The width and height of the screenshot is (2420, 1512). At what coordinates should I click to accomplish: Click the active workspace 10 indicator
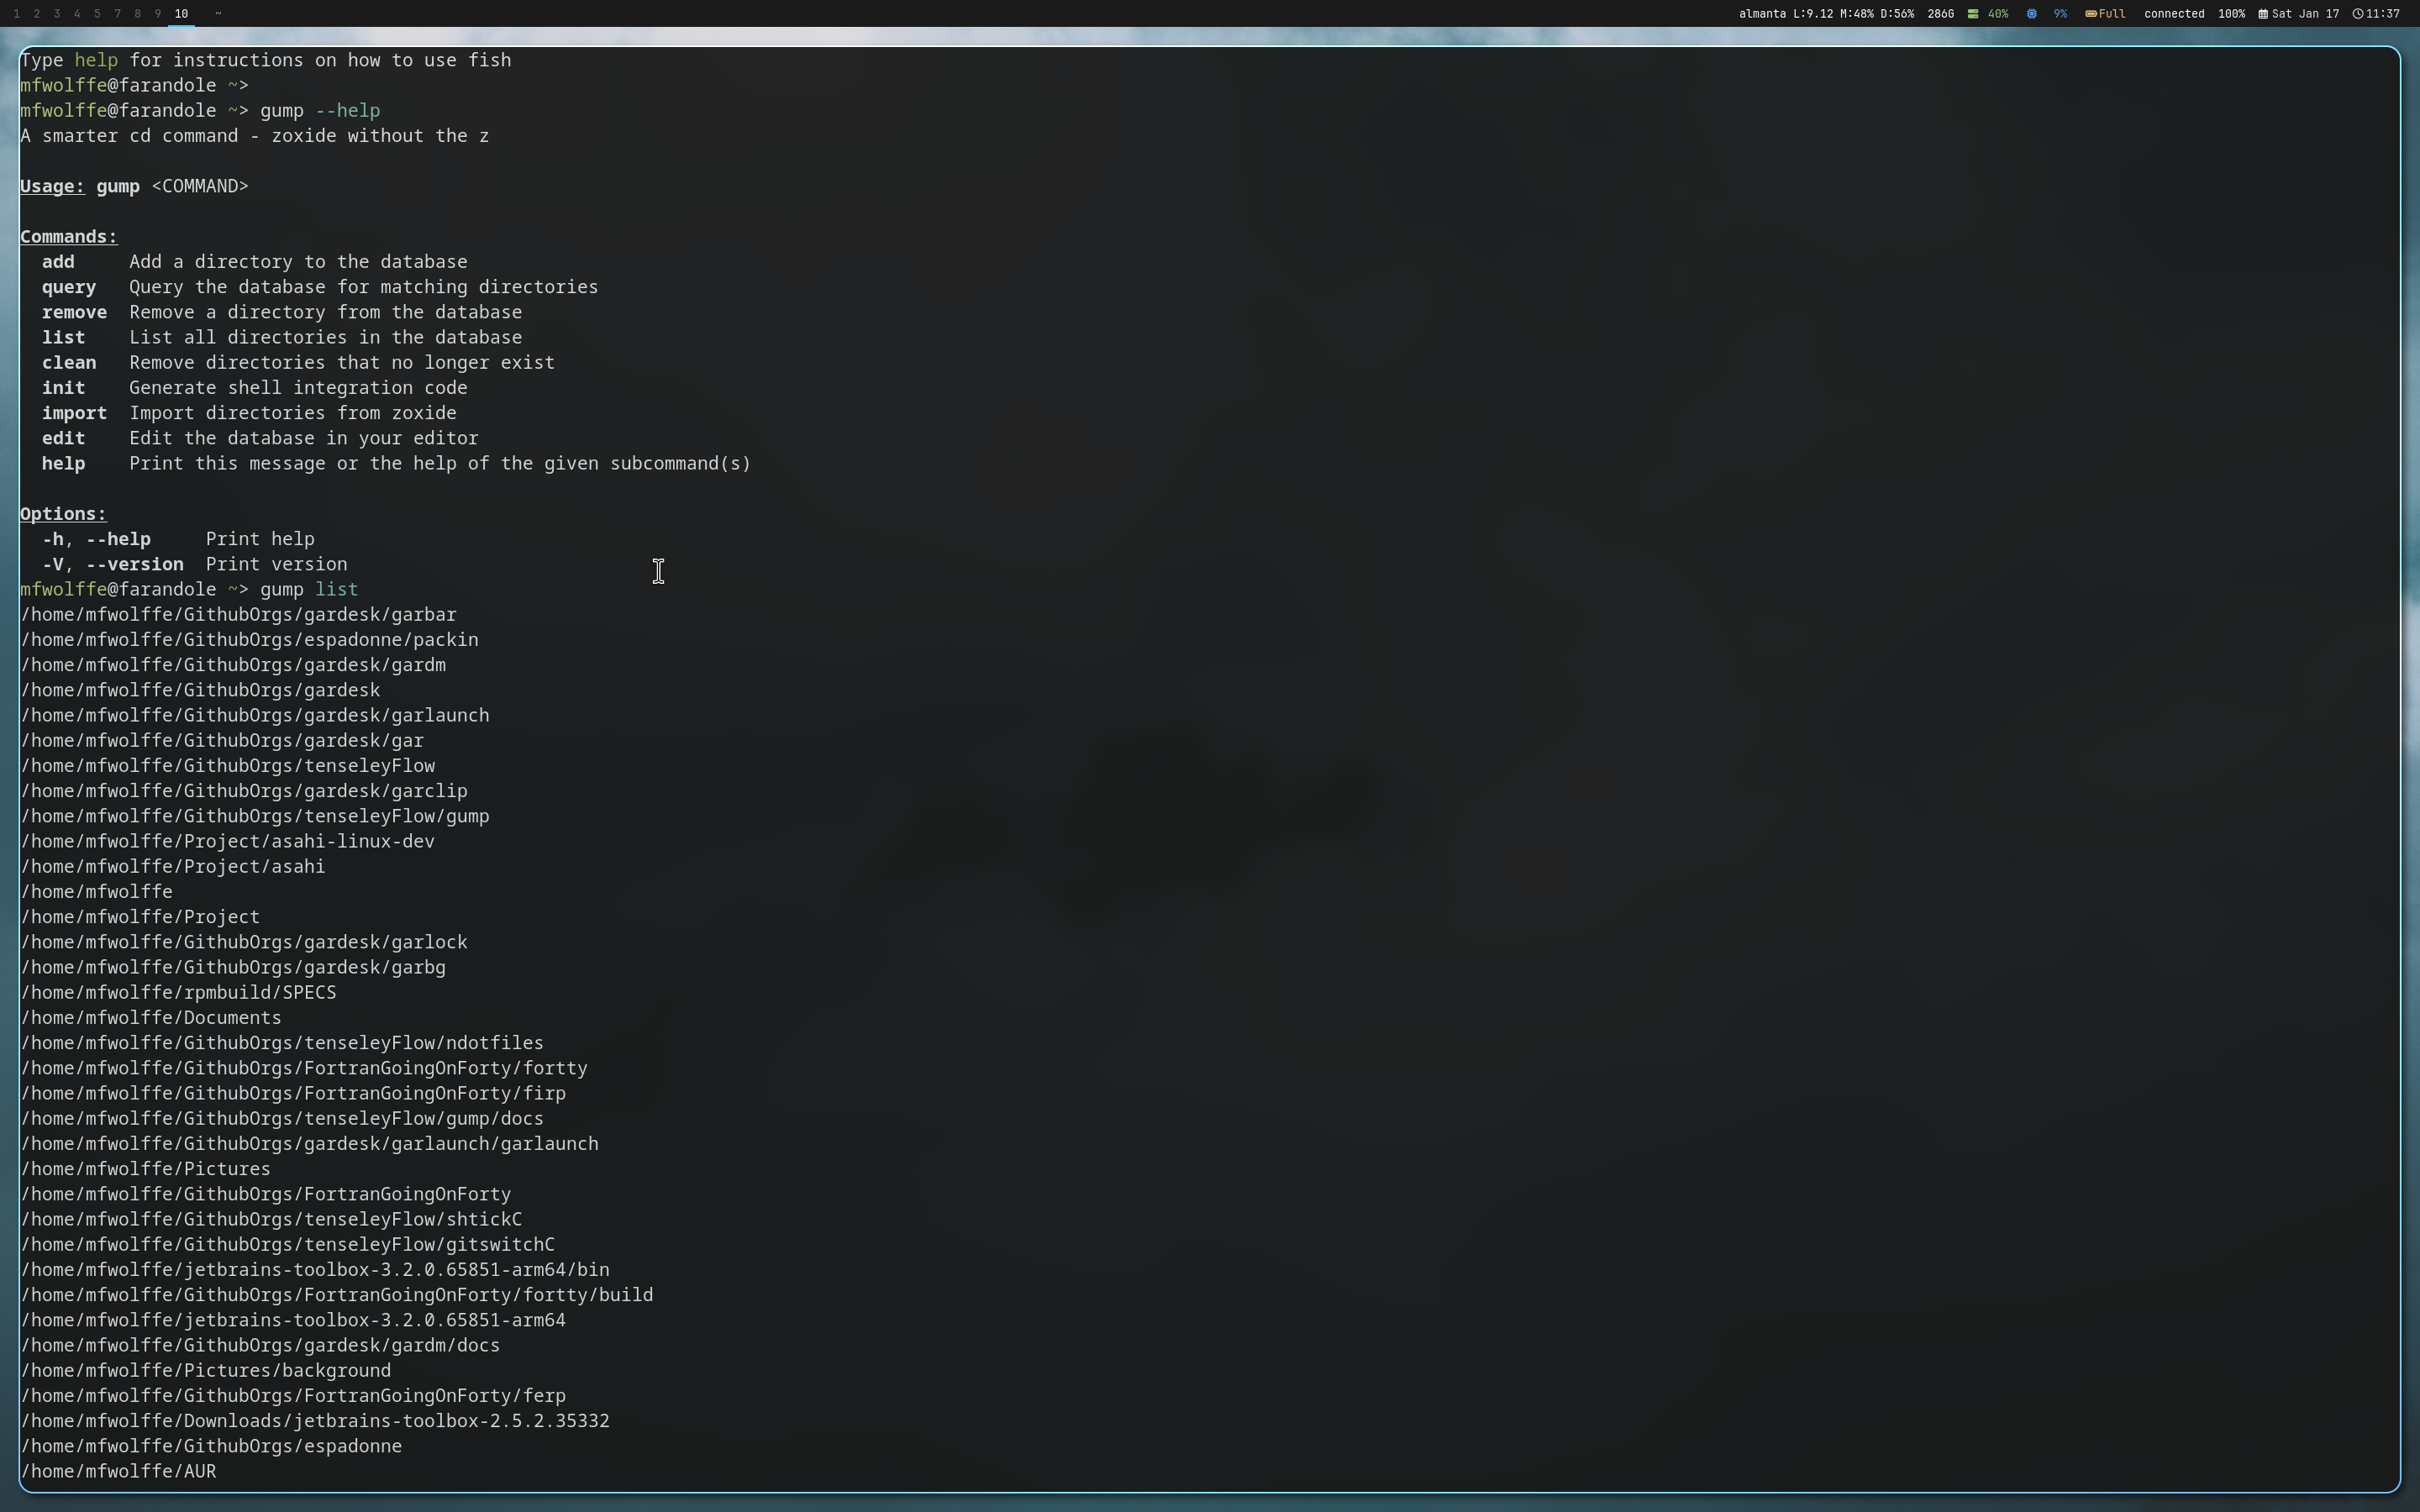(181, 14)
